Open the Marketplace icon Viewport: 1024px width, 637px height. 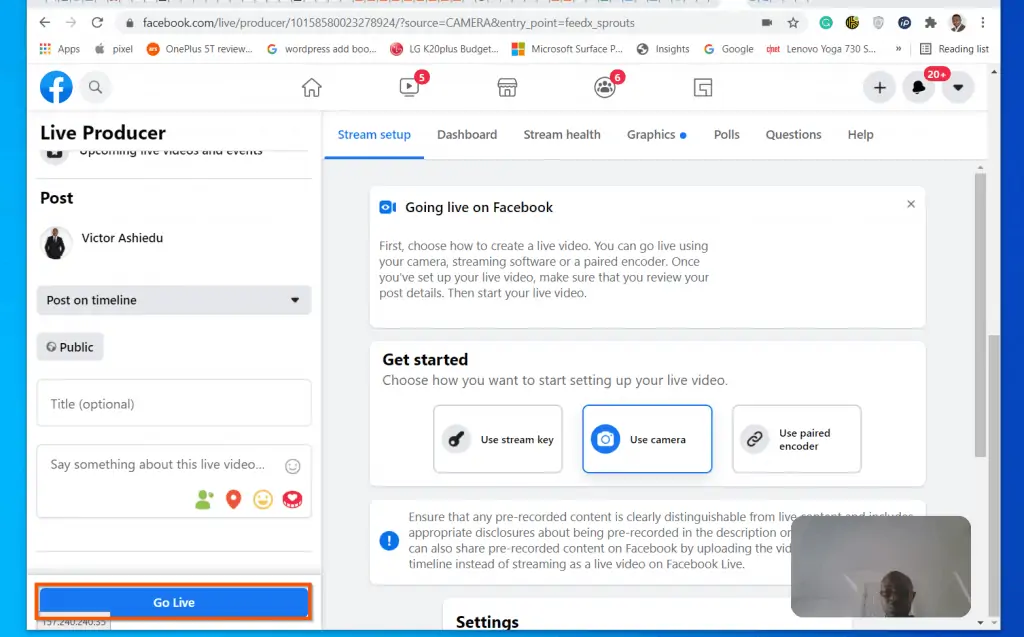507,87
